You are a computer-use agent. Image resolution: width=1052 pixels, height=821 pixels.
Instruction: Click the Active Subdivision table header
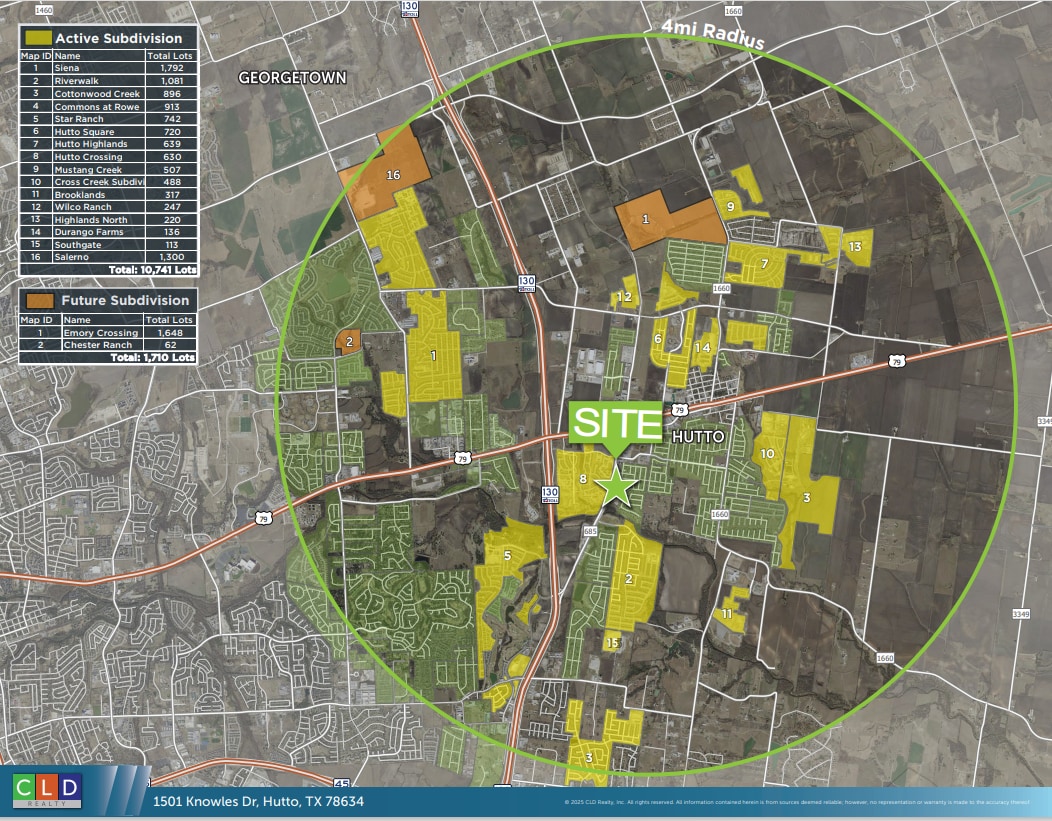tap(118, 38)
